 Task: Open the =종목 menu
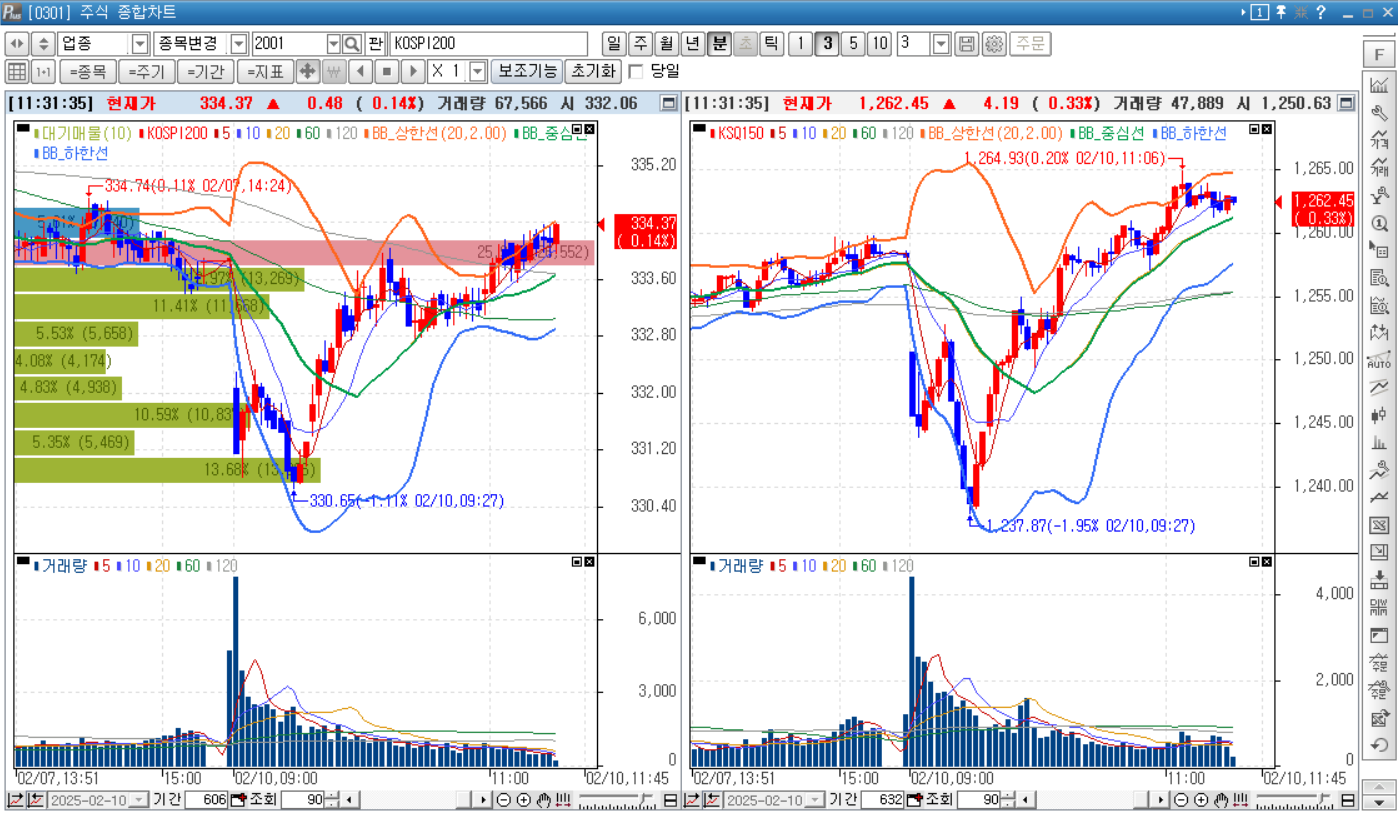click(x=87, y=72)
